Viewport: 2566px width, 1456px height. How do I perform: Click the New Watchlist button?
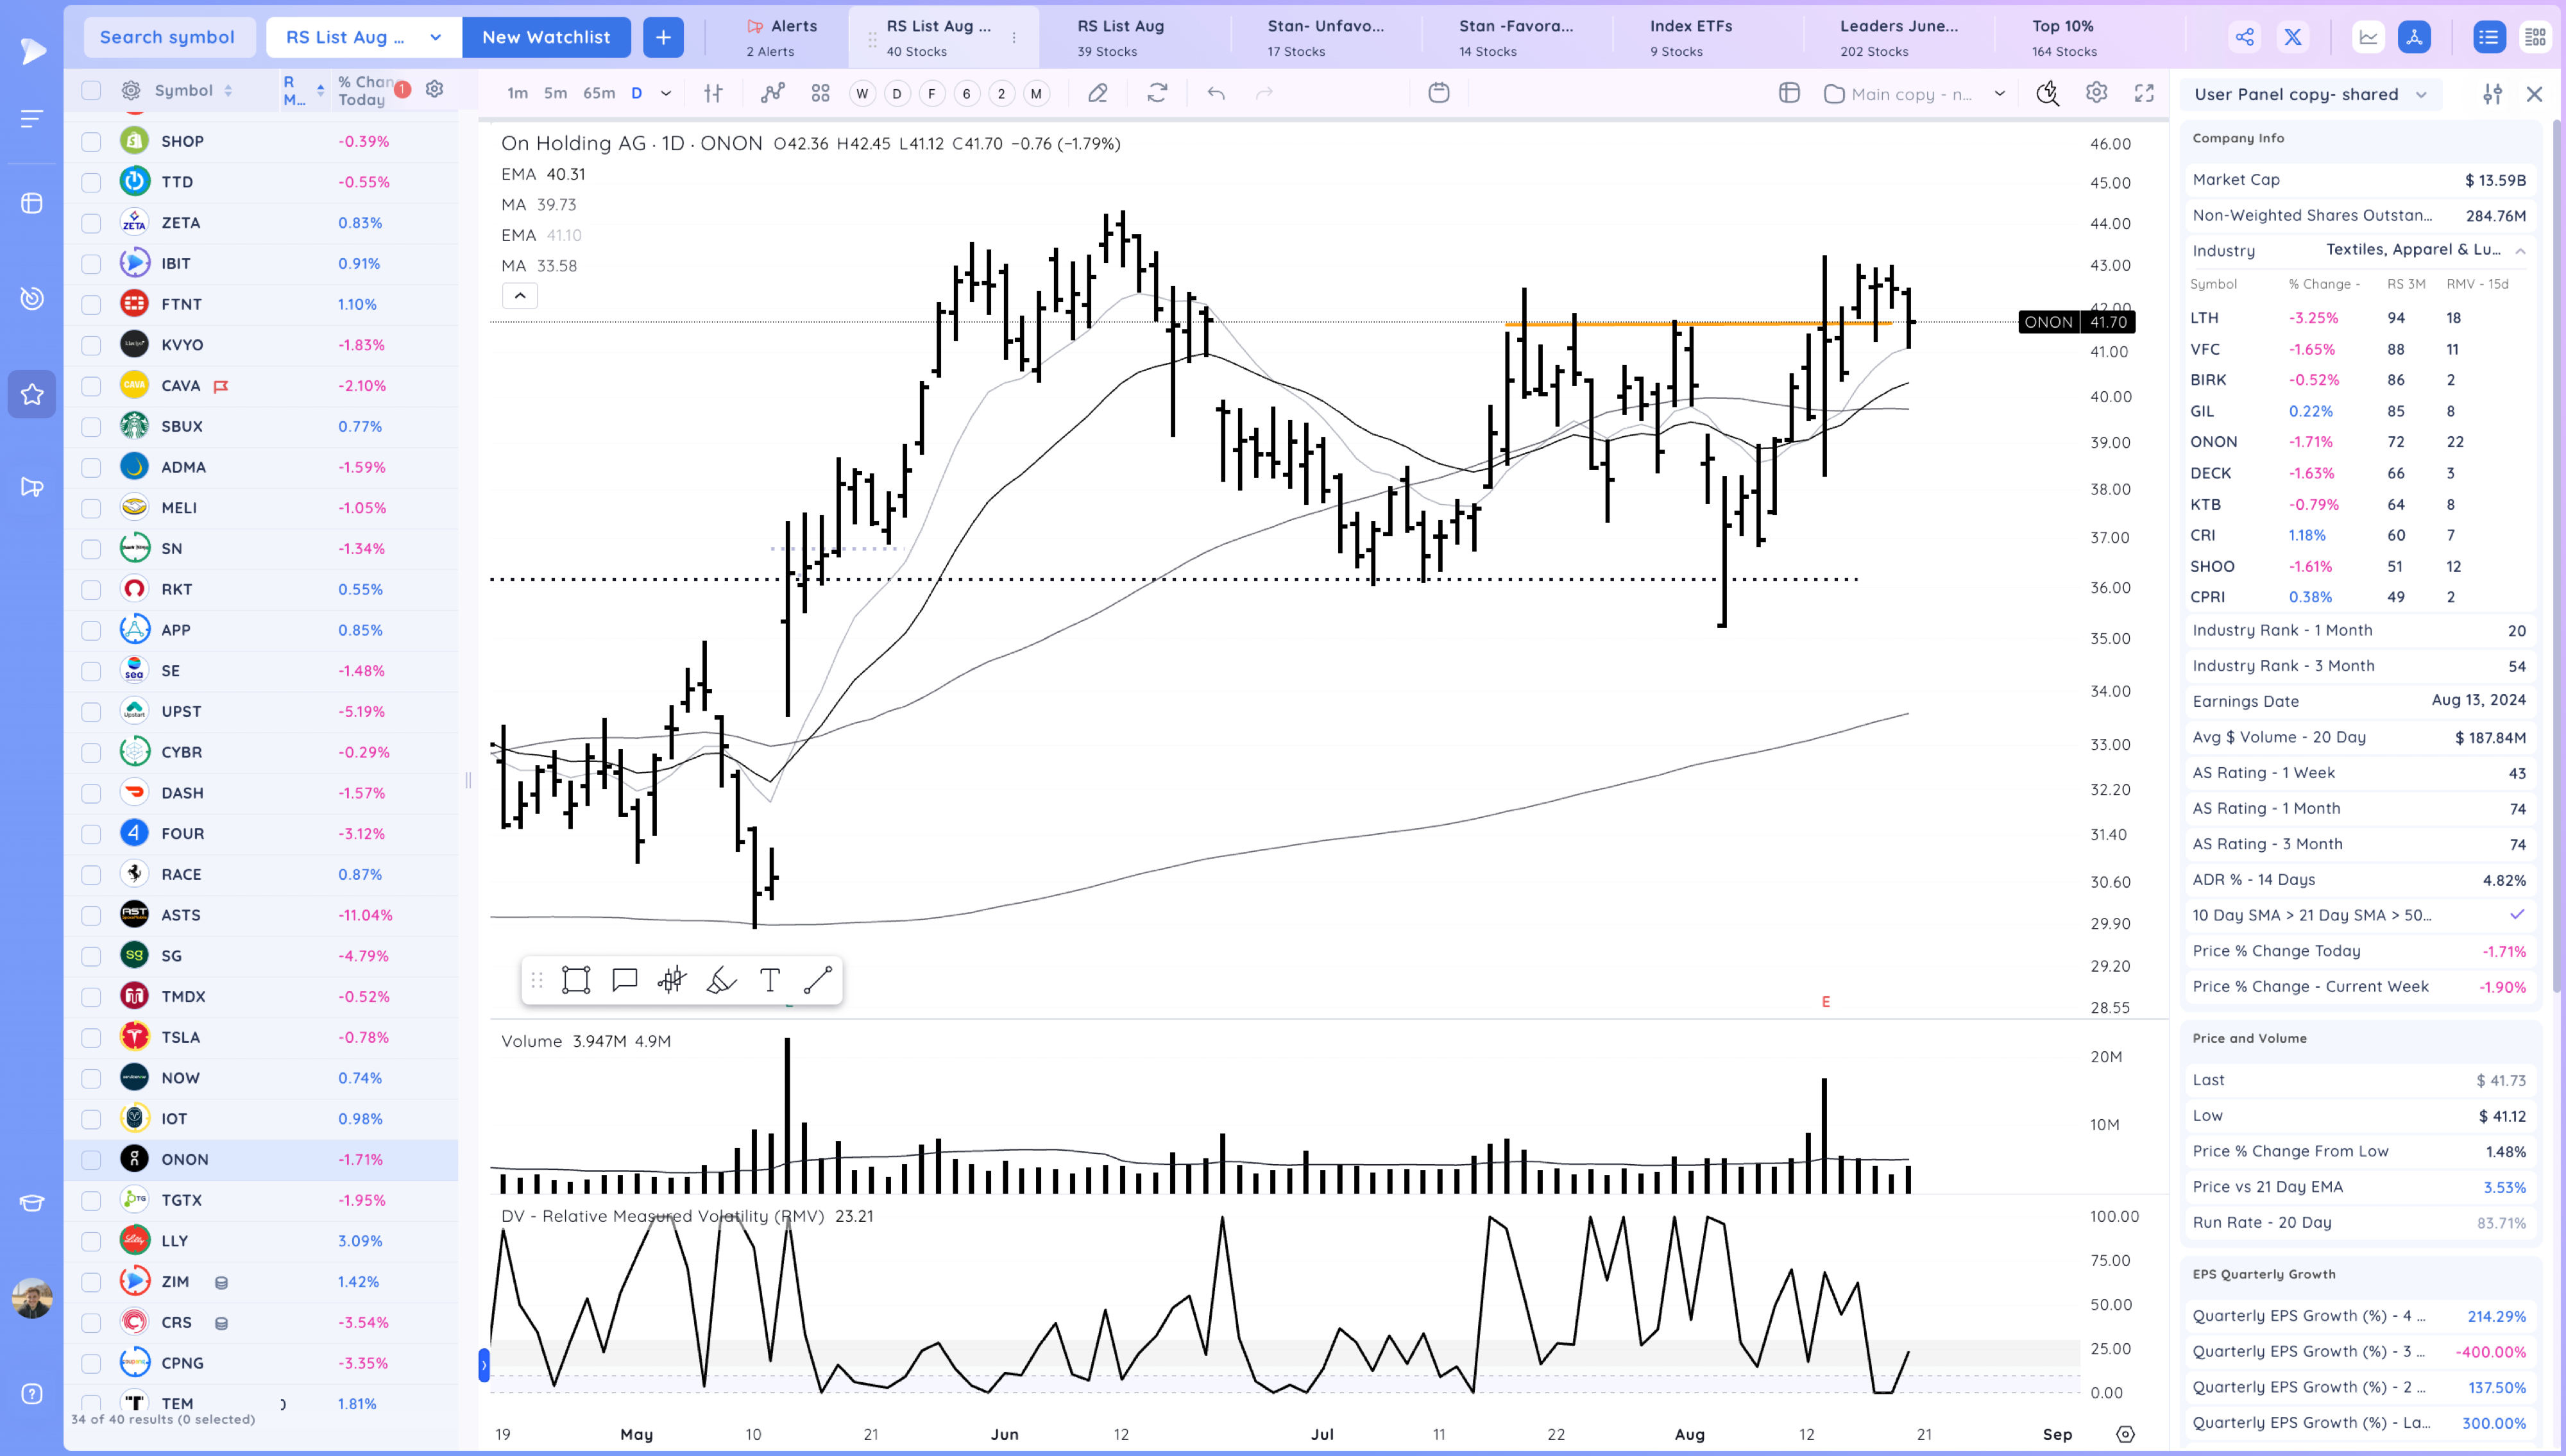[546, 37]
